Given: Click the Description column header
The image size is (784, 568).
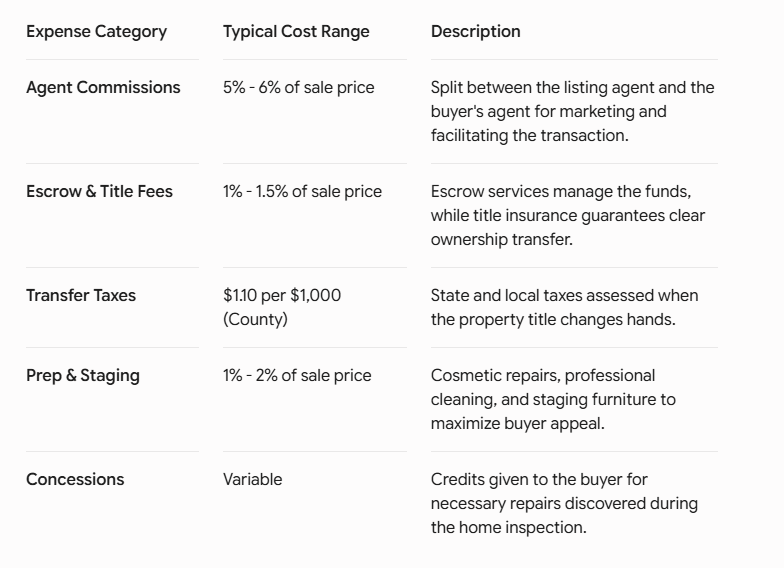Looking at the screenshot, I should [476, 32].
